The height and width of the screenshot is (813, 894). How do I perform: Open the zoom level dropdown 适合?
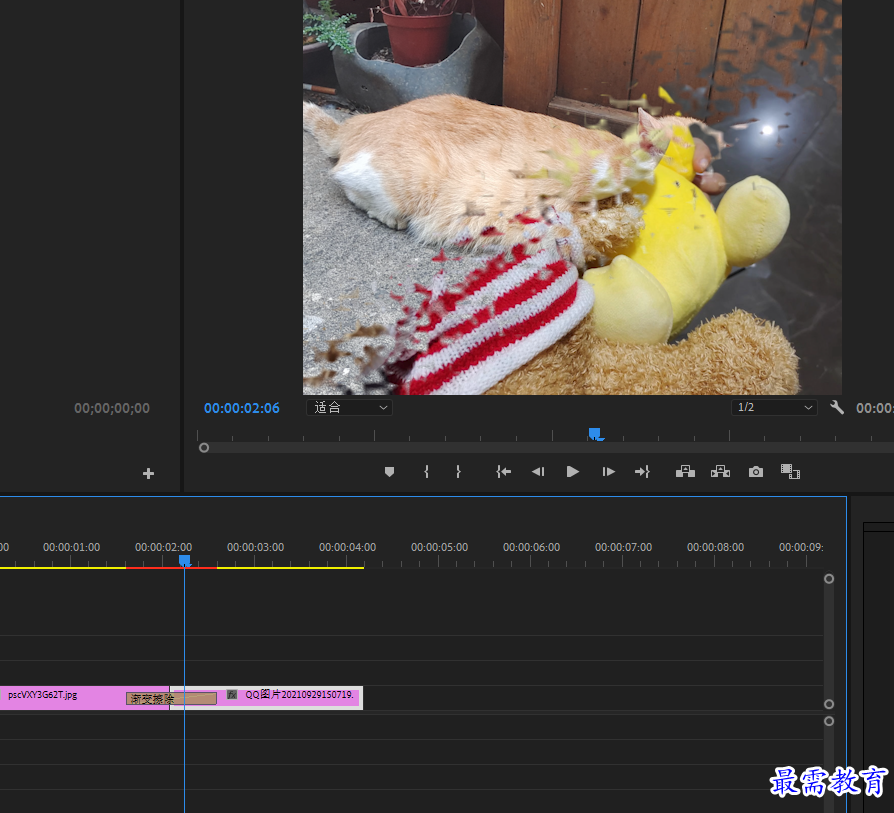(x=349, y=408)
